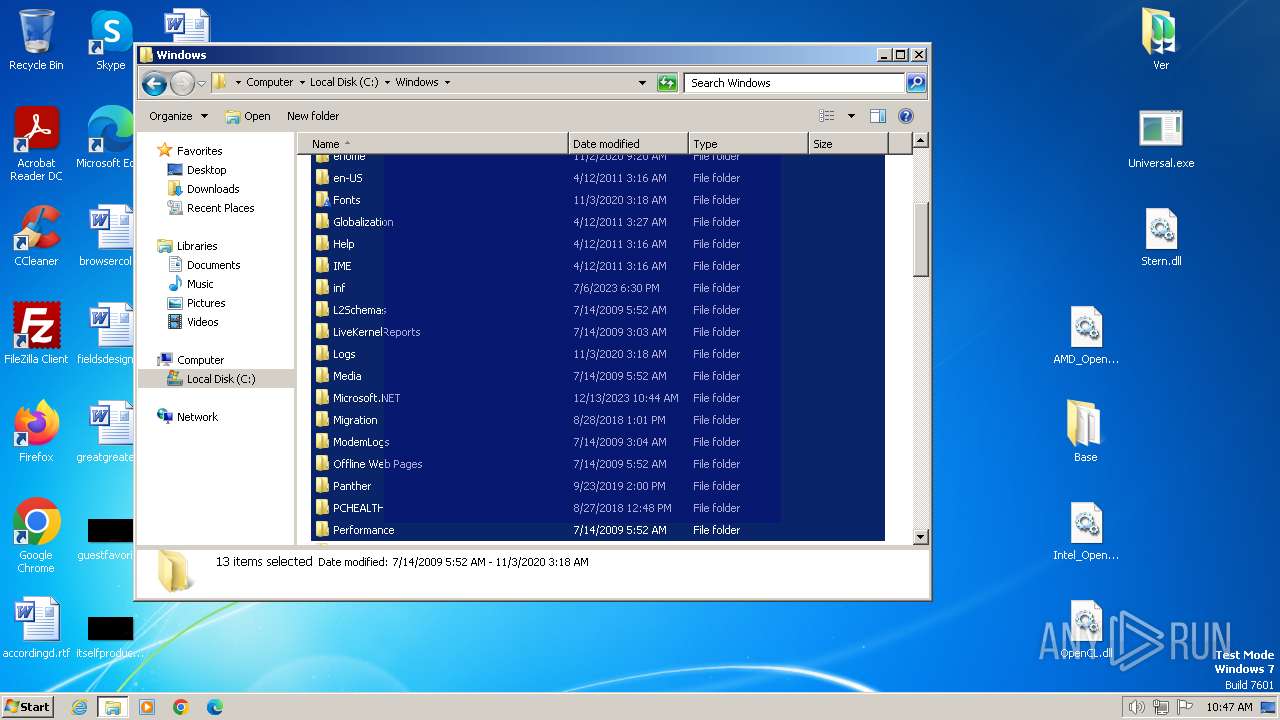This screenshot has height=720, width=1280.
Task: Open Explorer help icon
Action: point(906,116)
